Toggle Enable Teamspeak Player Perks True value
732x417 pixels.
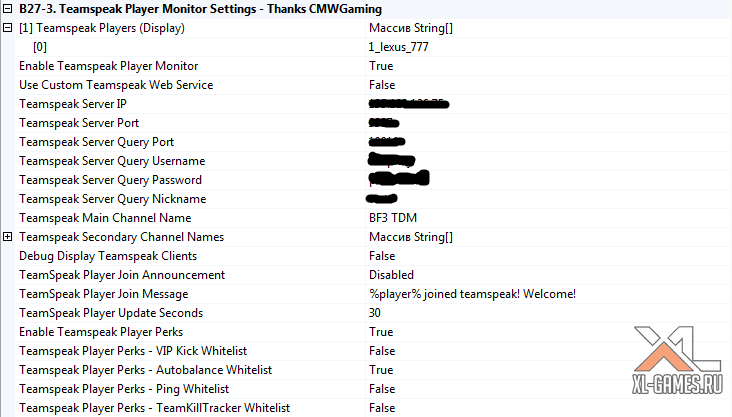(x=381, y=332)
